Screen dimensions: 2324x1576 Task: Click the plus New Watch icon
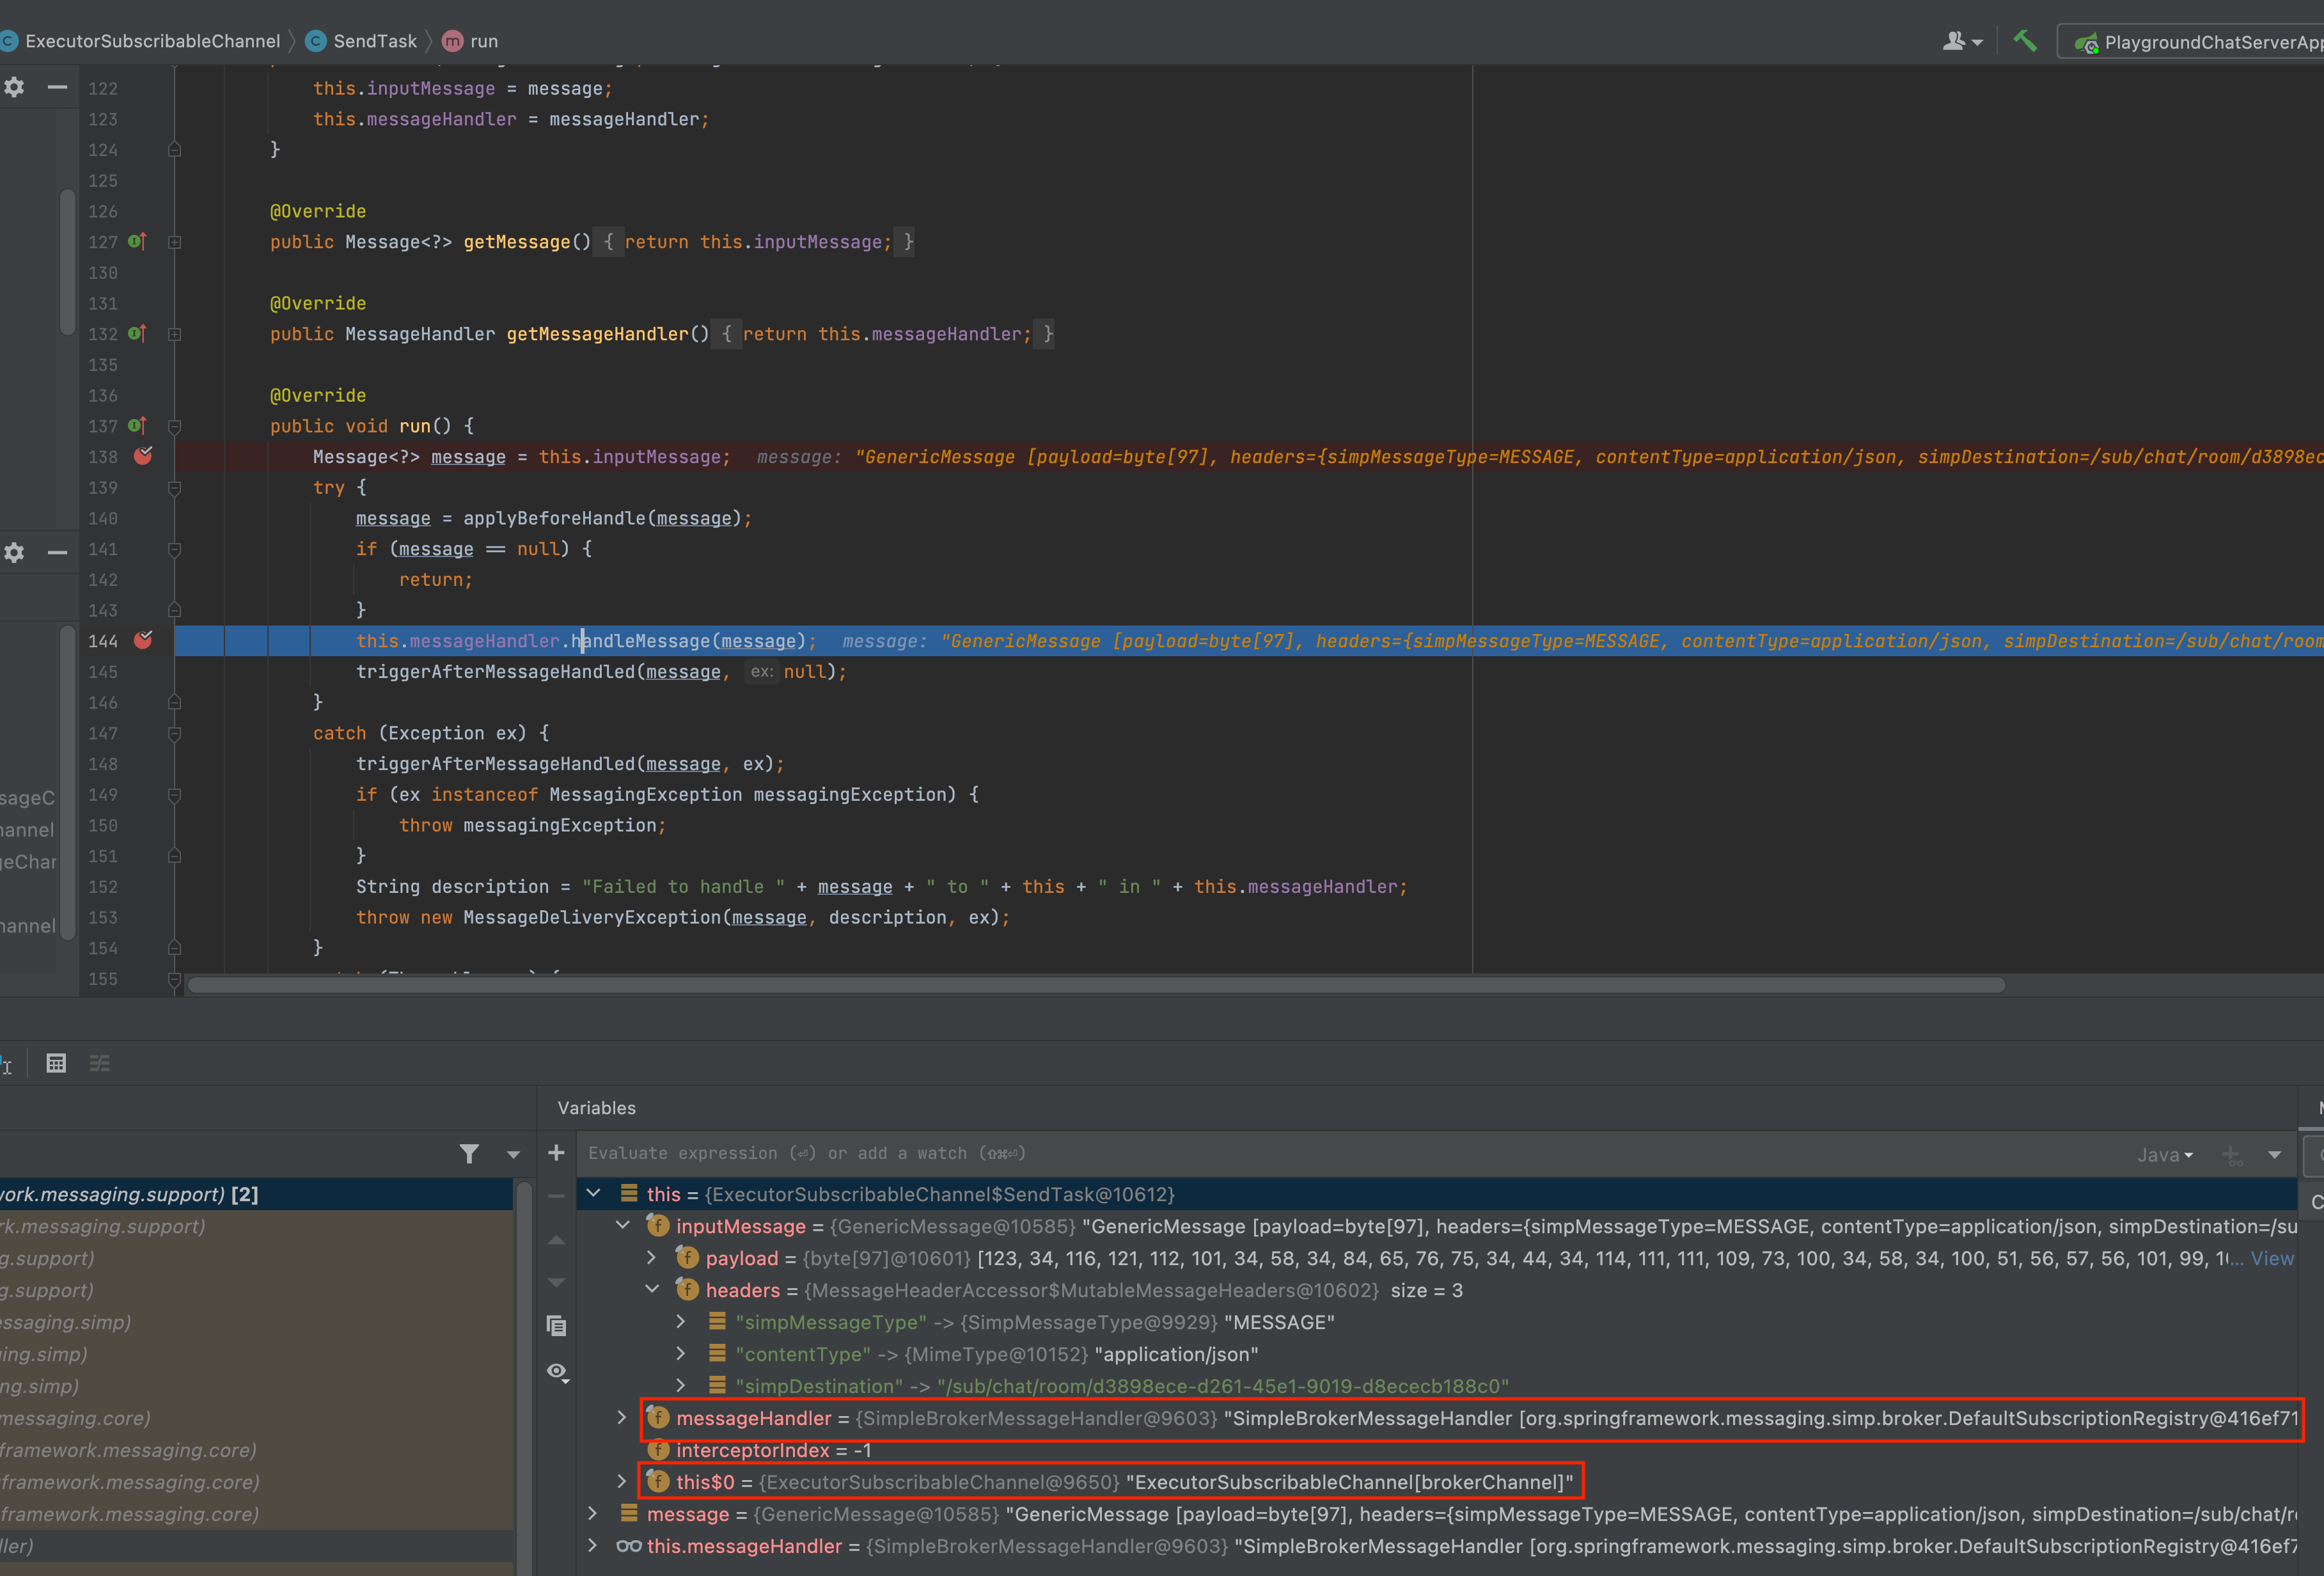pyautogui.click(x=557, y=1153)
